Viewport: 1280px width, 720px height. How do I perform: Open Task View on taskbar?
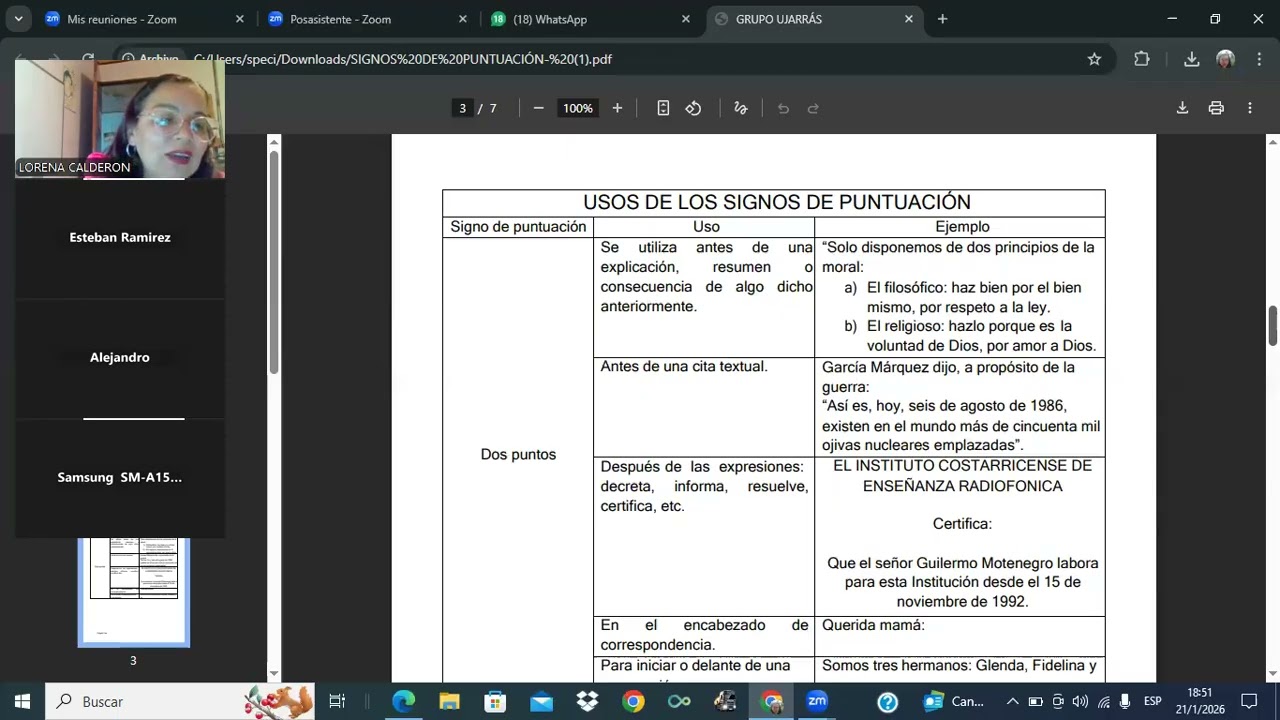(337, 702)
